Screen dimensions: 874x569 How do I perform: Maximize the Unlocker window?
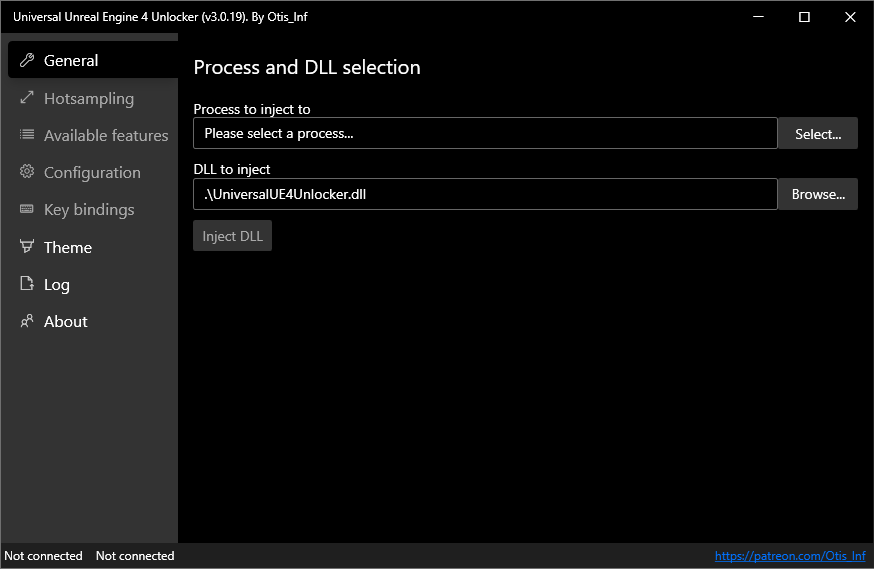pos(804,17)
